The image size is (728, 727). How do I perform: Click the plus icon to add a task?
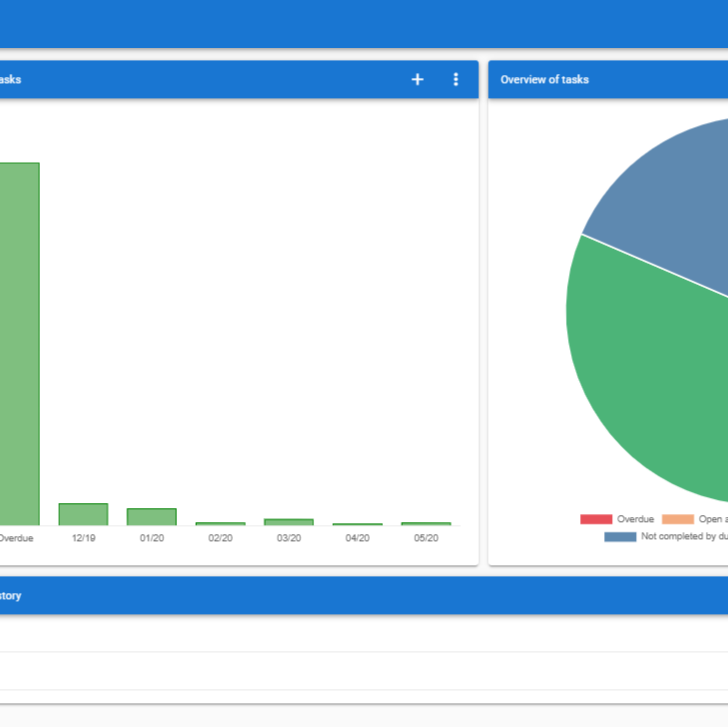(x=417, y=79)
